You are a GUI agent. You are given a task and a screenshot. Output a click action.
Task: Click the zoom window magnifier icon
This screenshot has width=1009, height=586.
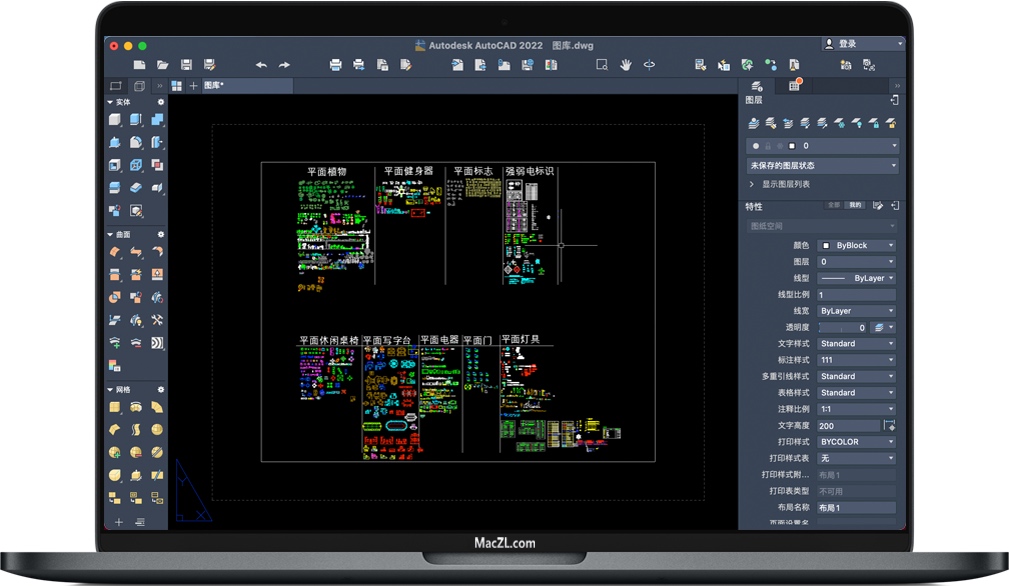(602, 65)
